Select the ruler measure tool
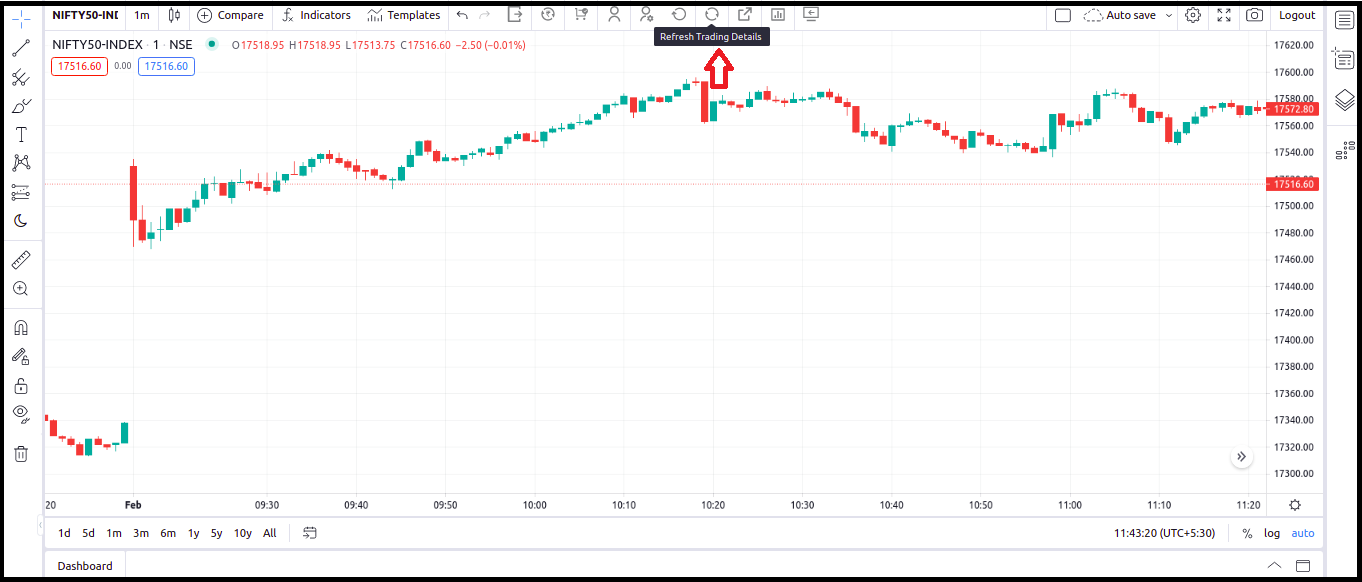The width and height of the screenshot is (1362, 582). tap(20, 260)
